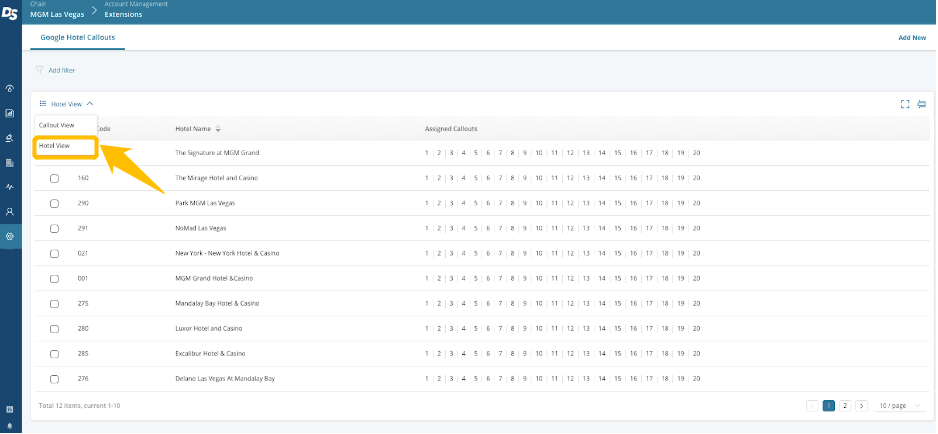Click hotel code 291

83,229
